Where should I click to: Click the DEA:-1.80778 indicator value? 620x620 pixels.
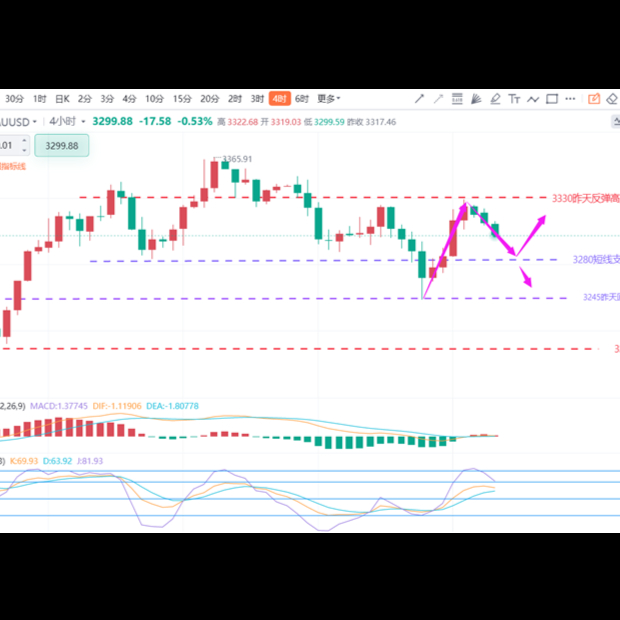[172, 406]
